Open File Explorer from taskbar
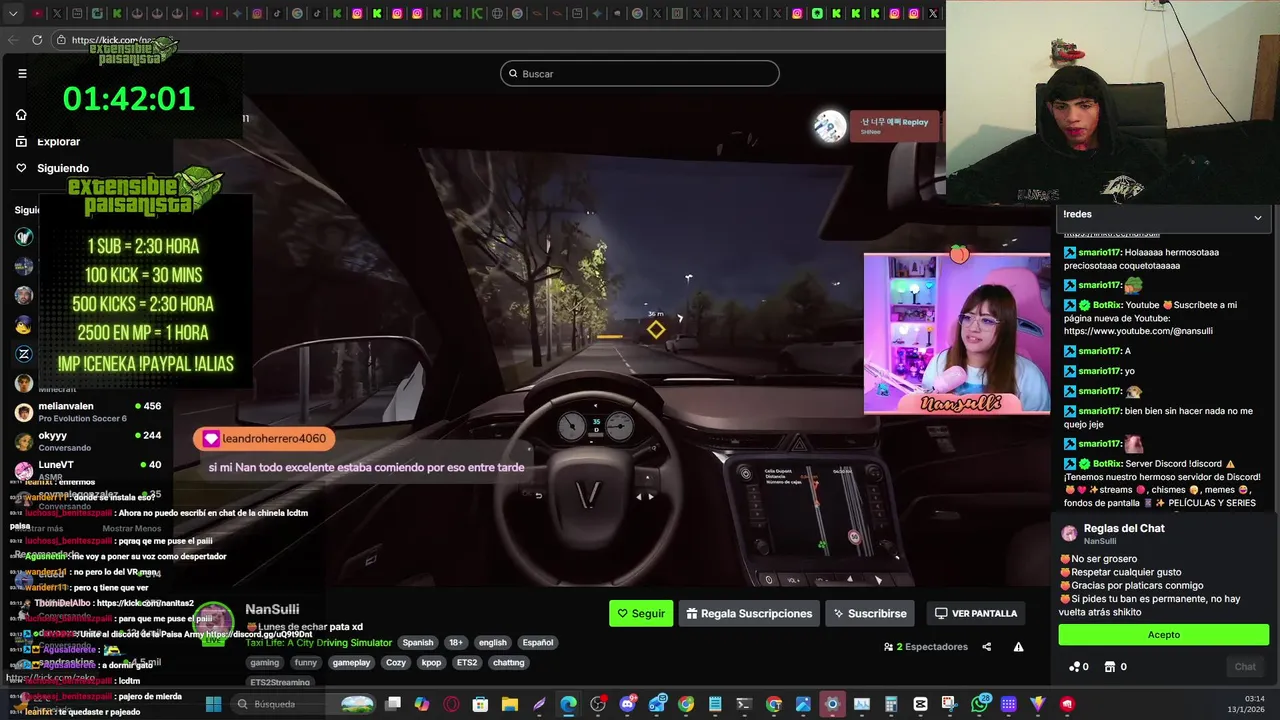Image resolution: width=1280 pixels, height=720 pixels. point(509,704)
